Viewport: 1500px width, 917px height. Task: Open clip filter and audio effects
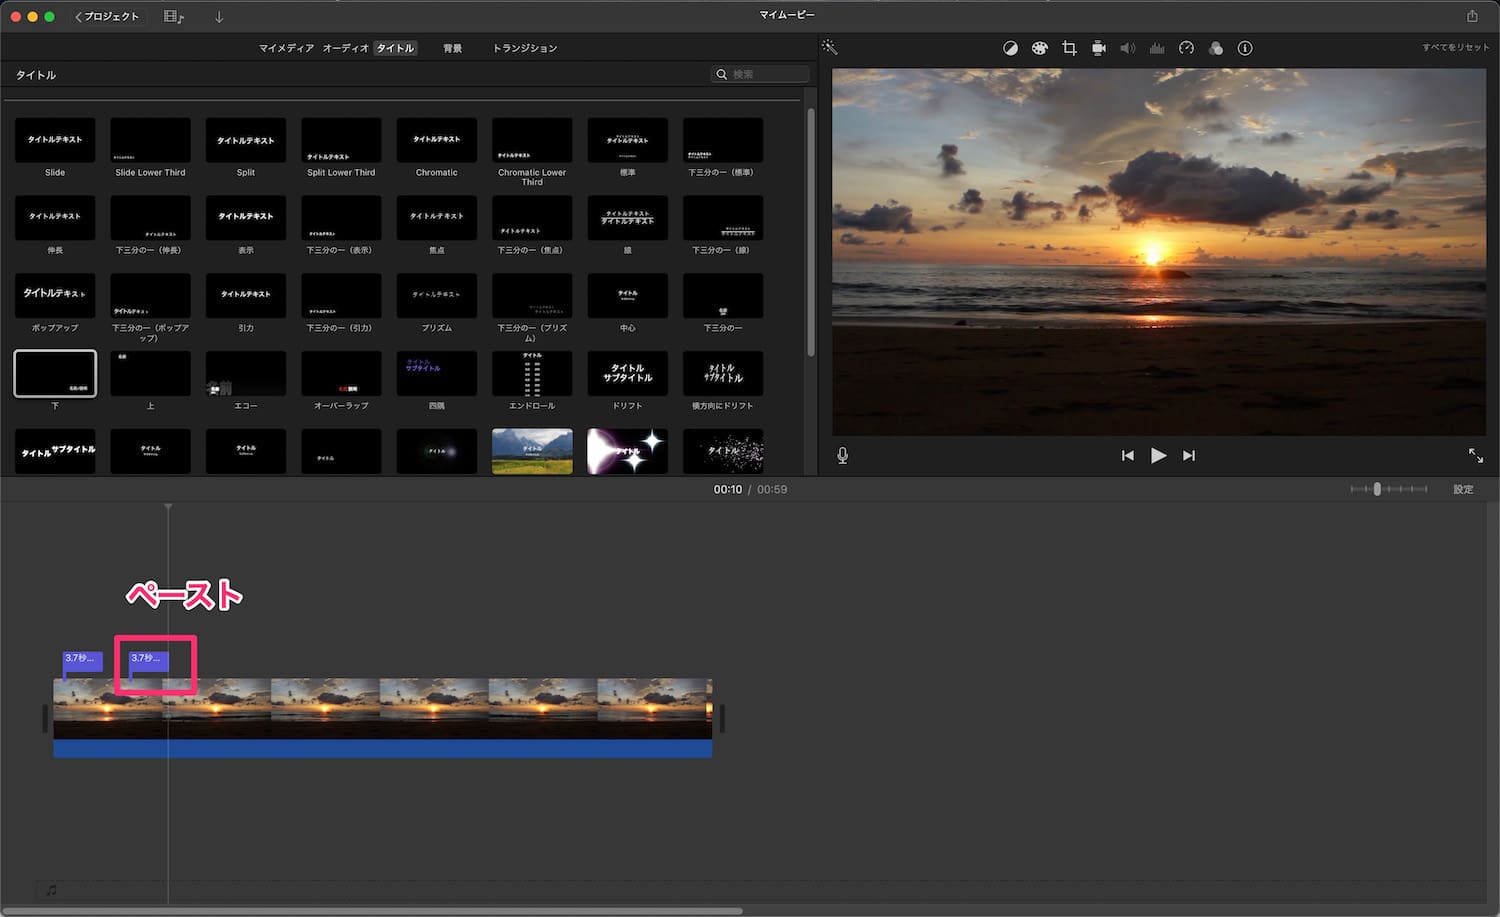click(1215, 48)
